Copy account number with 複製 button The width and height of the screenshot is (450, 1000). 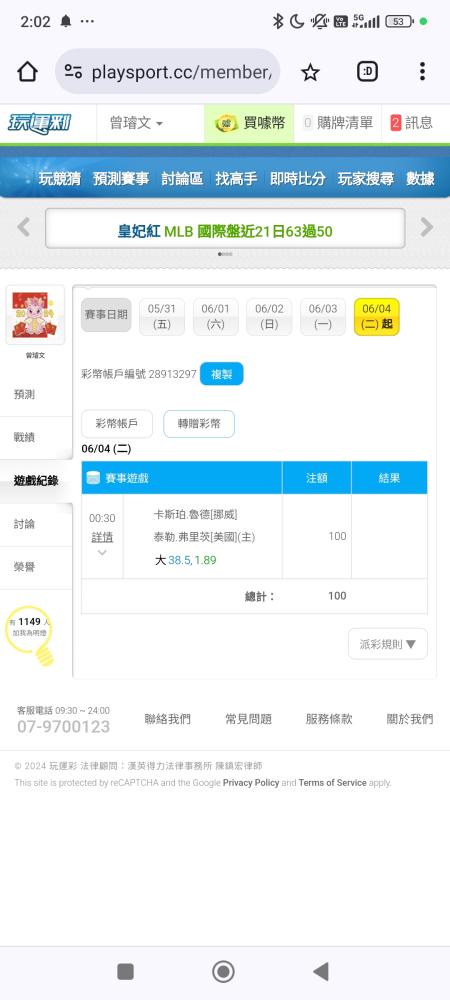(222, 374)
